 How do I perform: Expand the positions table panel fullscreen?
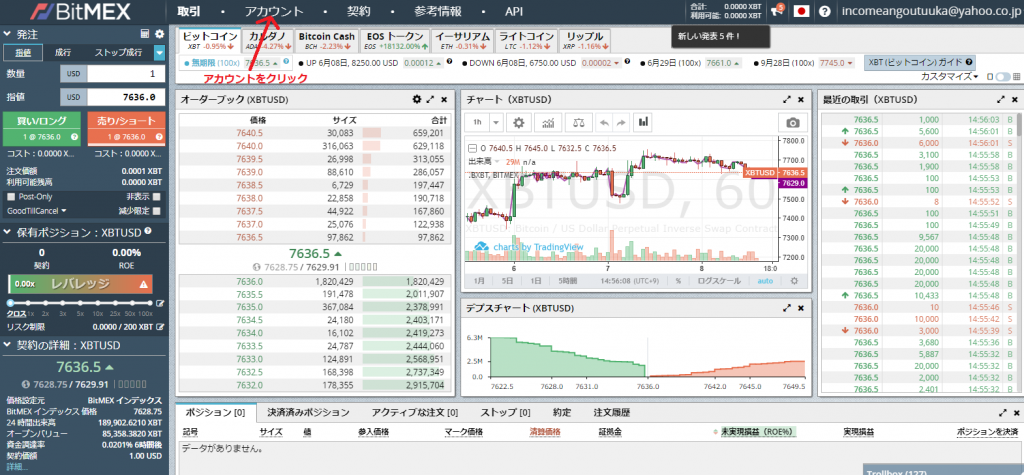1003,413
